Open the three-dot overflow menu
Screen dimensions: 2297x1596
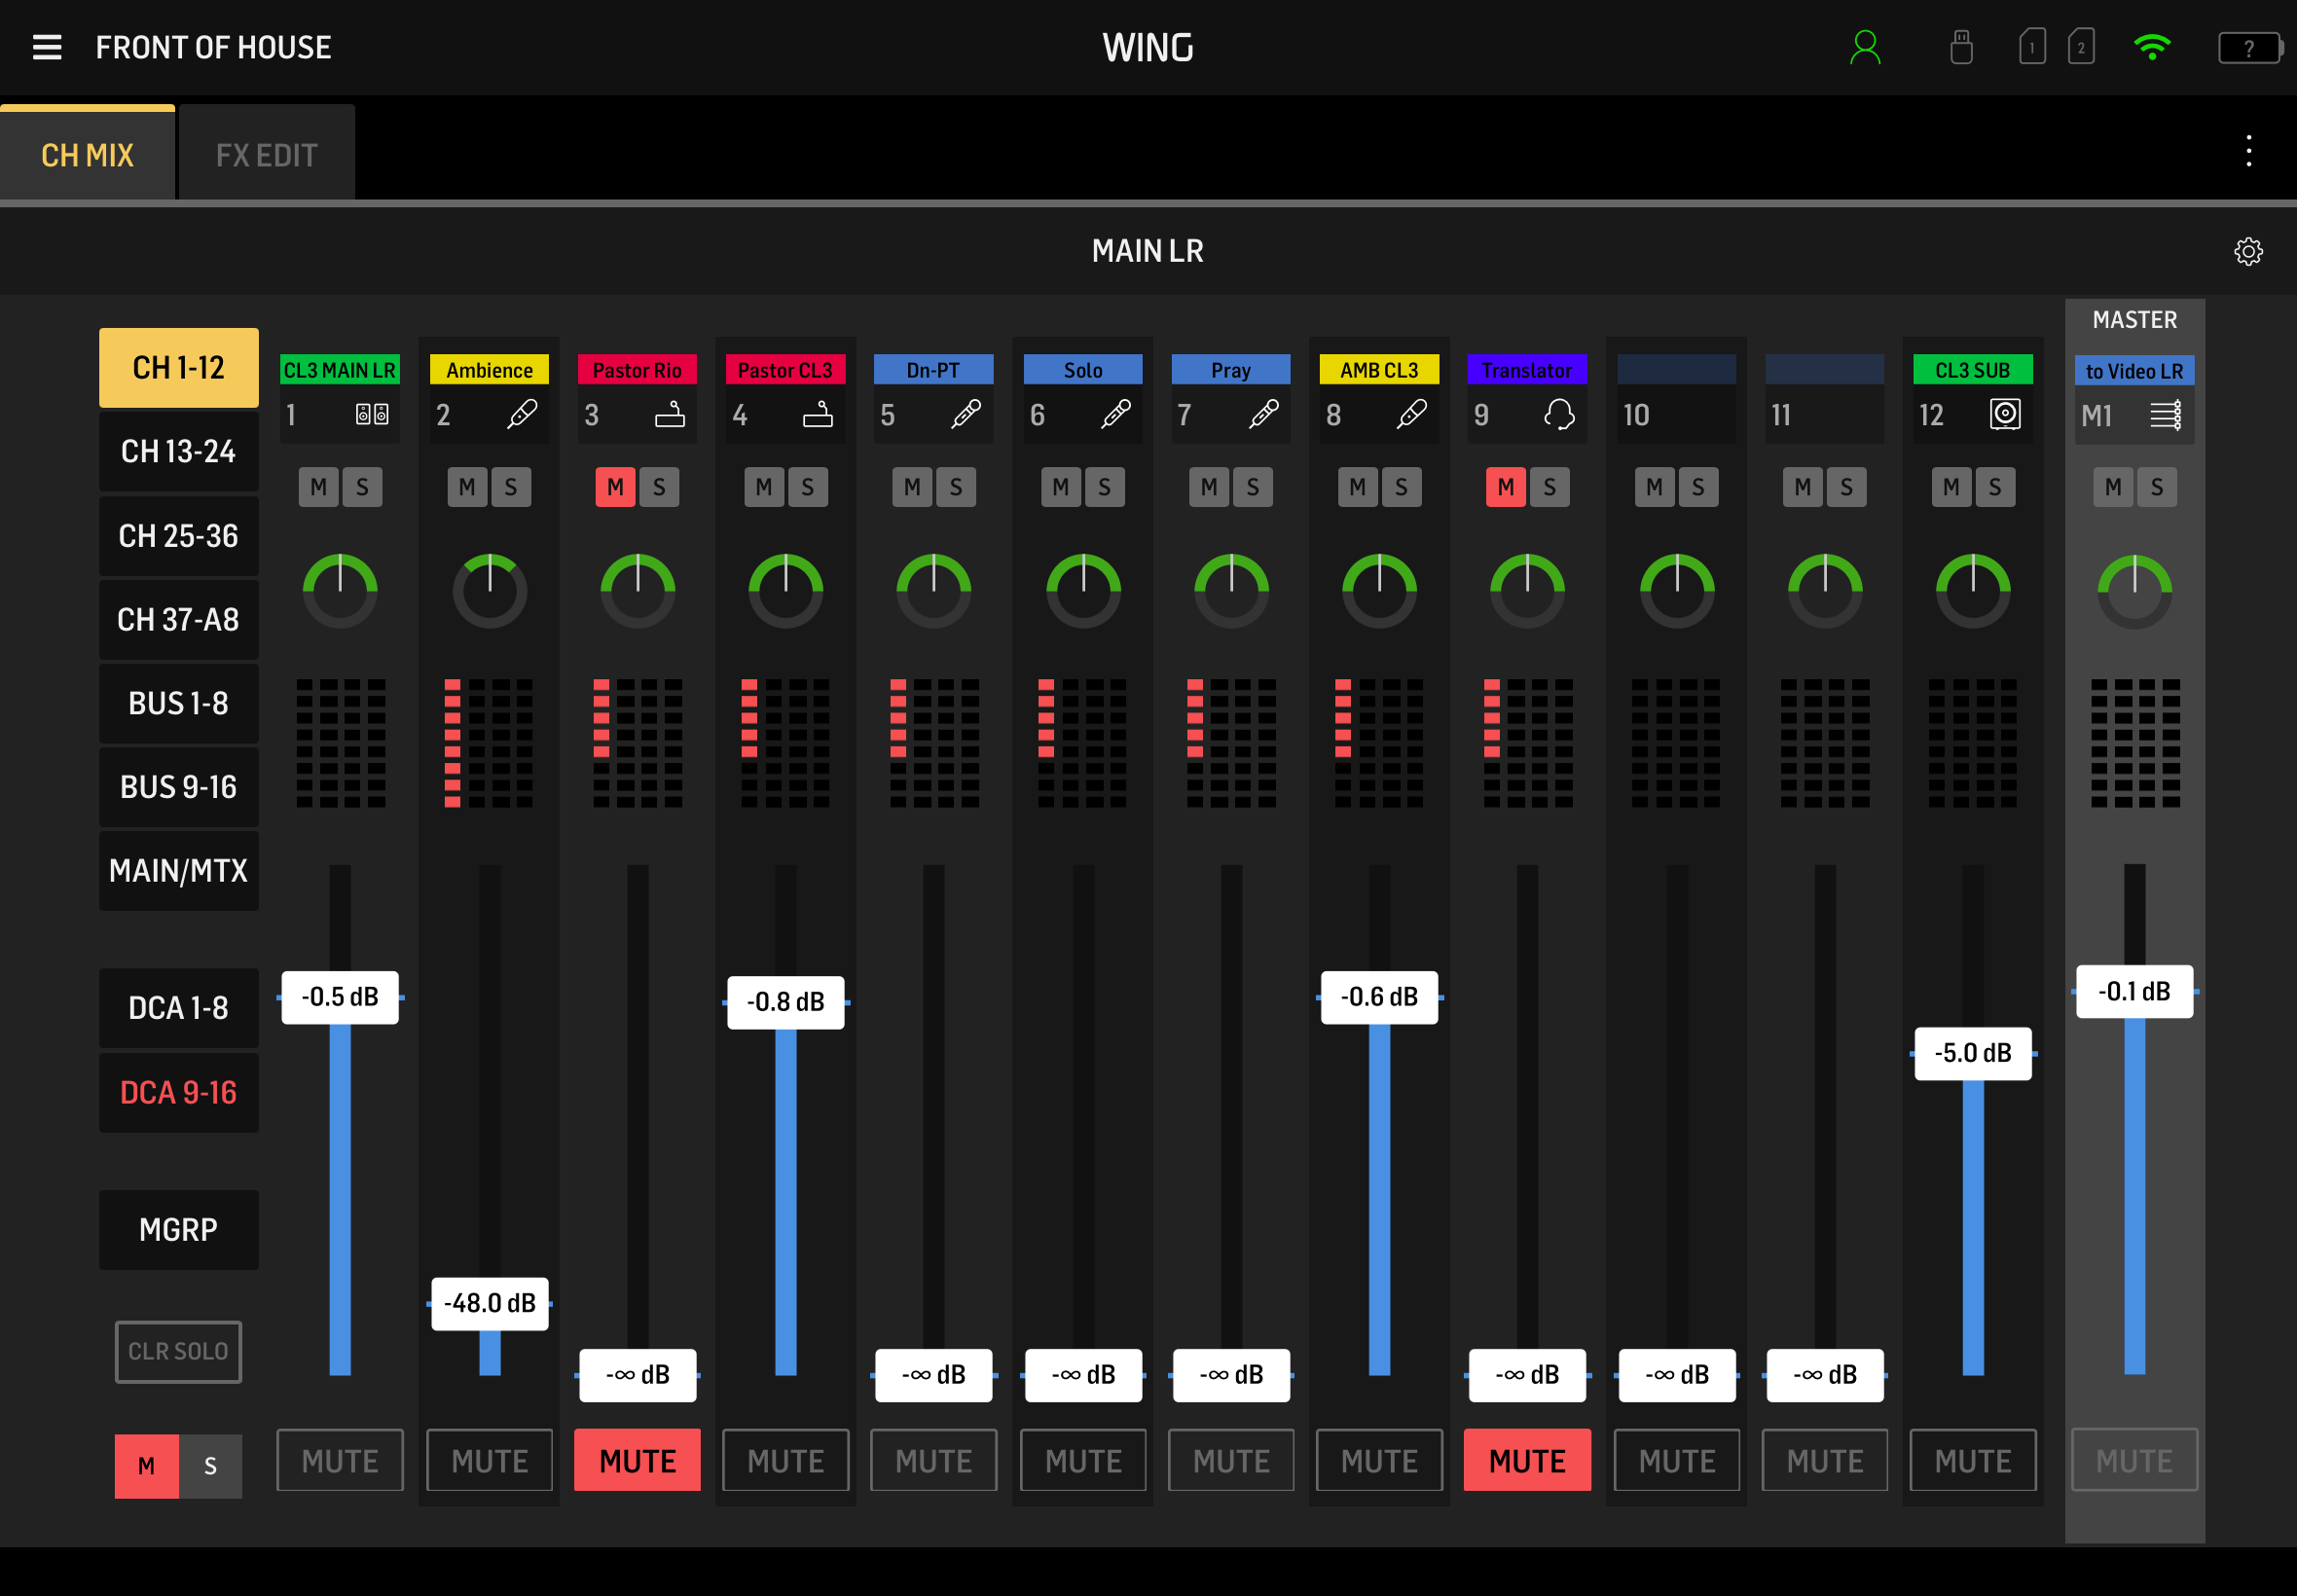point(2248,151)
